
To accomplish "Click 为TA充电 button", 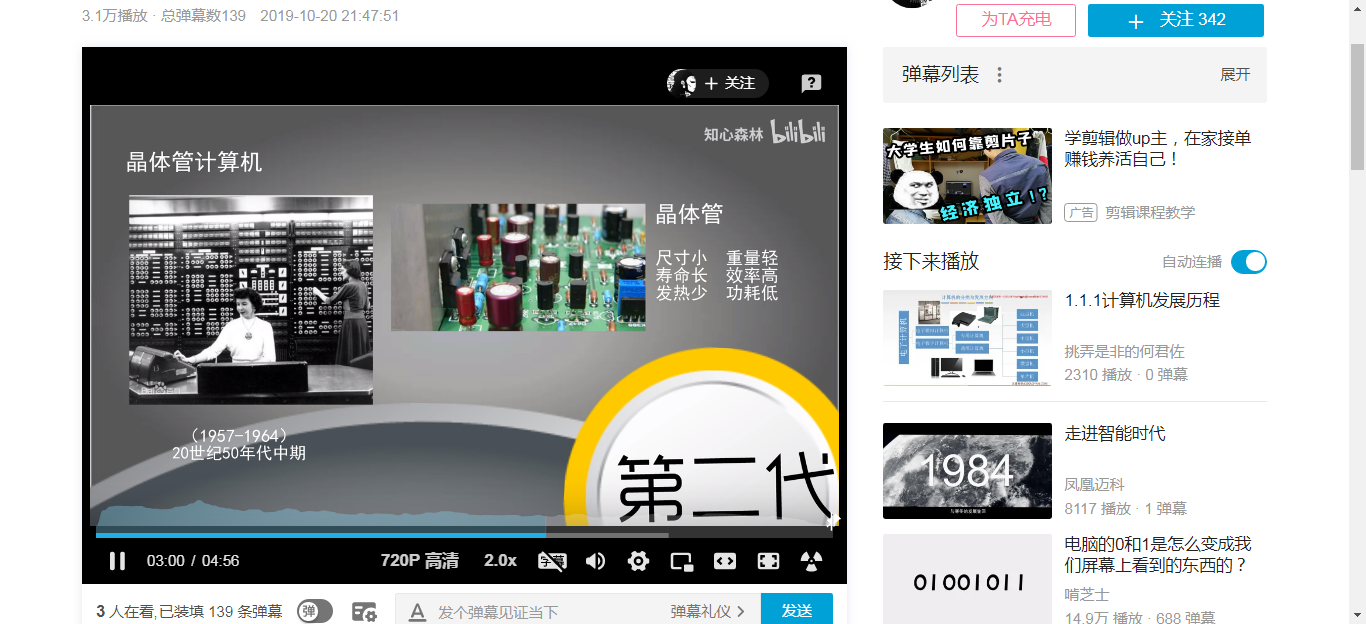I will point(1016,20).
